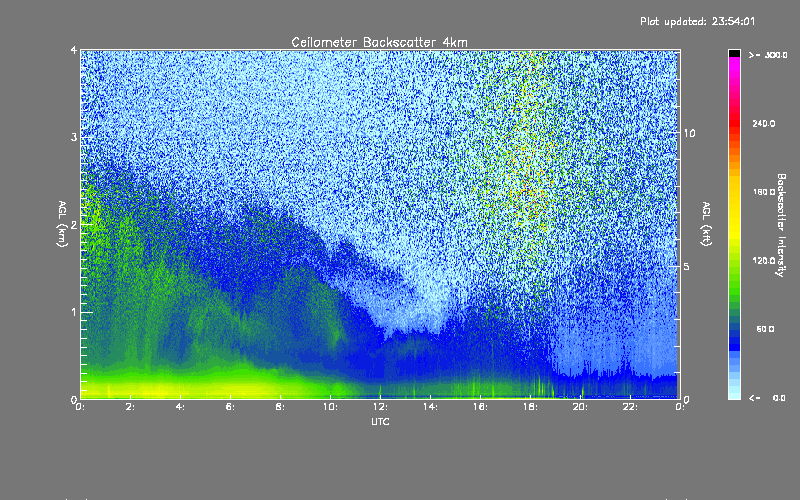Select the 3 tick on AGL (km) axis
The height and width of the screenshot is (500, 800).
[74, 137]
